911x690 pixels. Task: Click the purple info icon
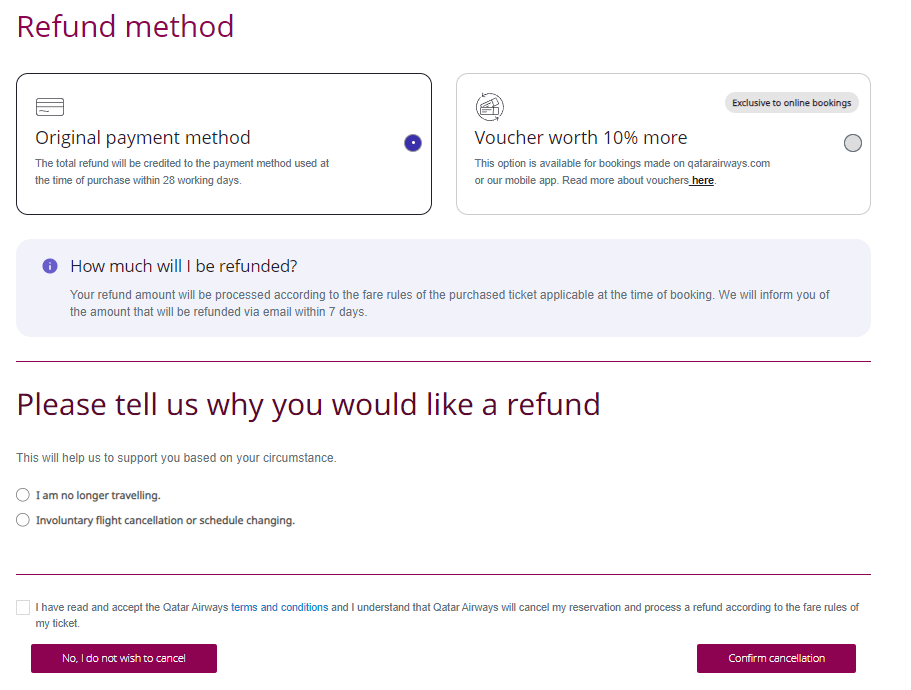(50, 266)
